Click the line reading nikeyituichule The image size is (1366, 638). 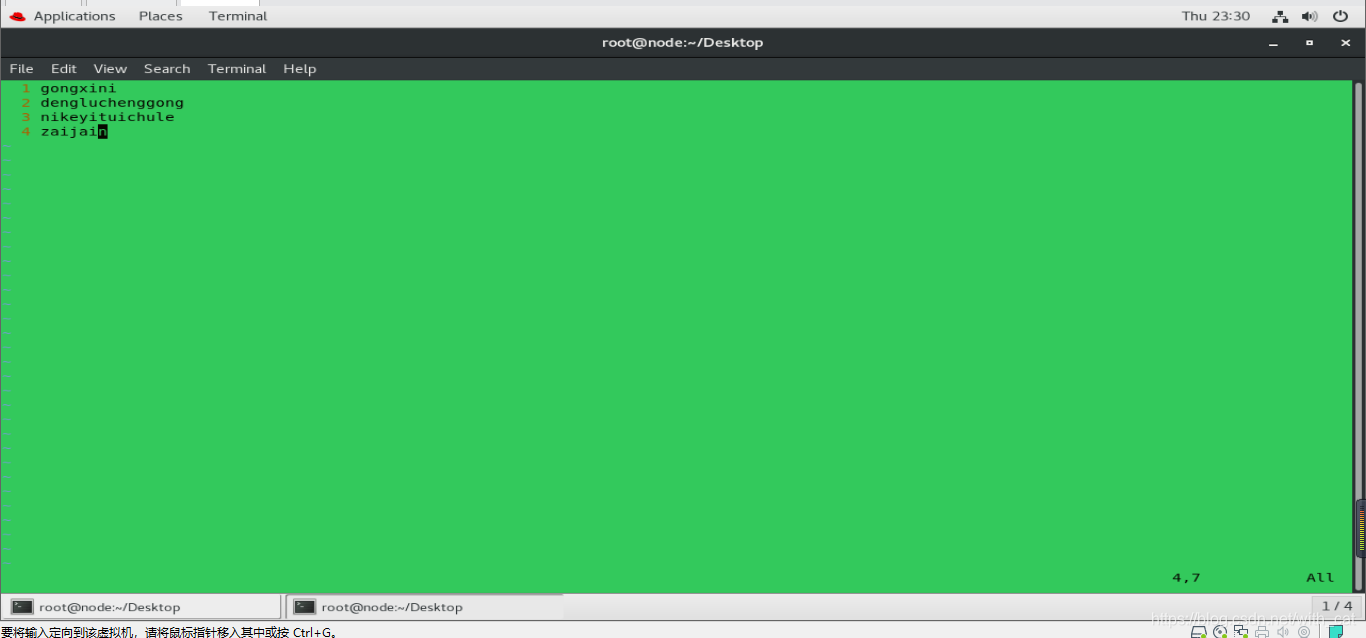point(107,117)
